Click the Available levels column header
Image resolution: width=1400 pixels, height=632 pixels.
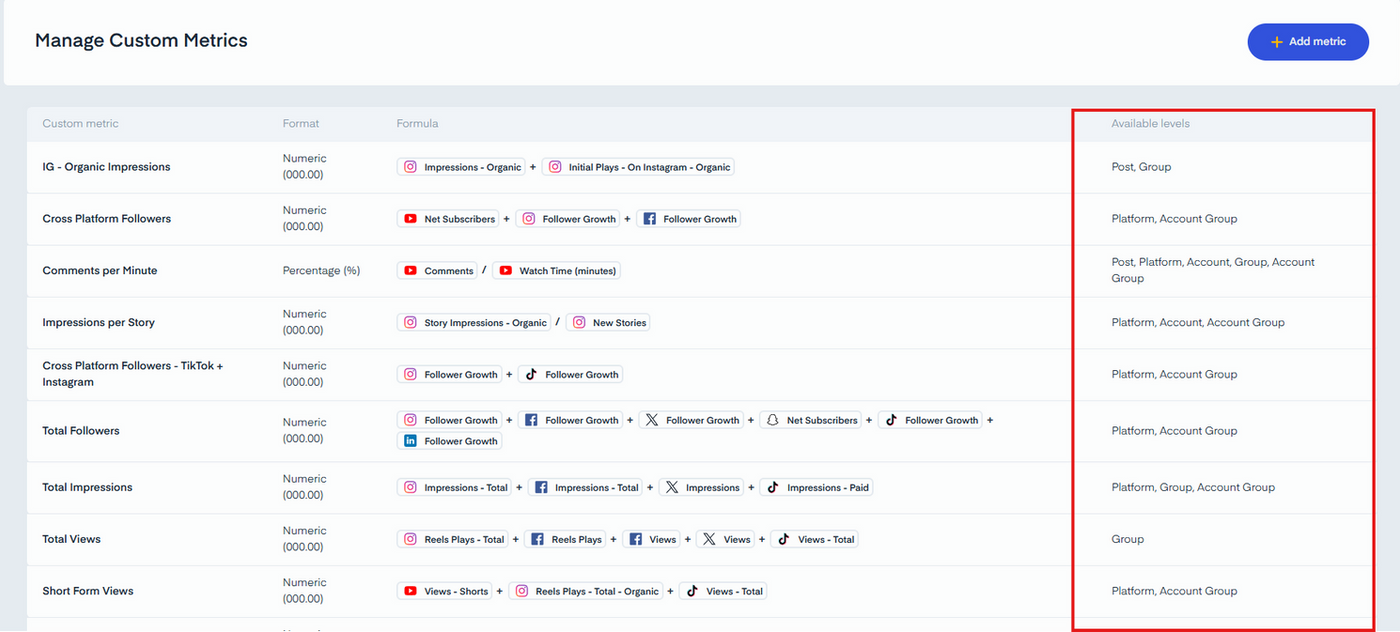pos(1150,124)
